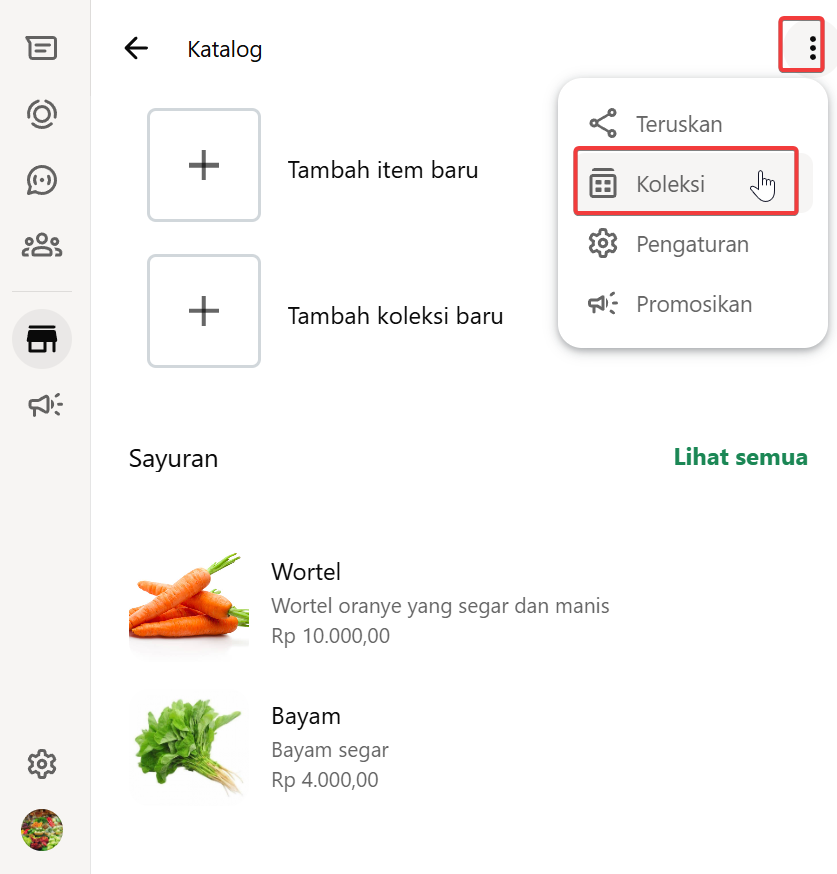Click the Tambah koleksi baru plus box

tap(204, 311)
